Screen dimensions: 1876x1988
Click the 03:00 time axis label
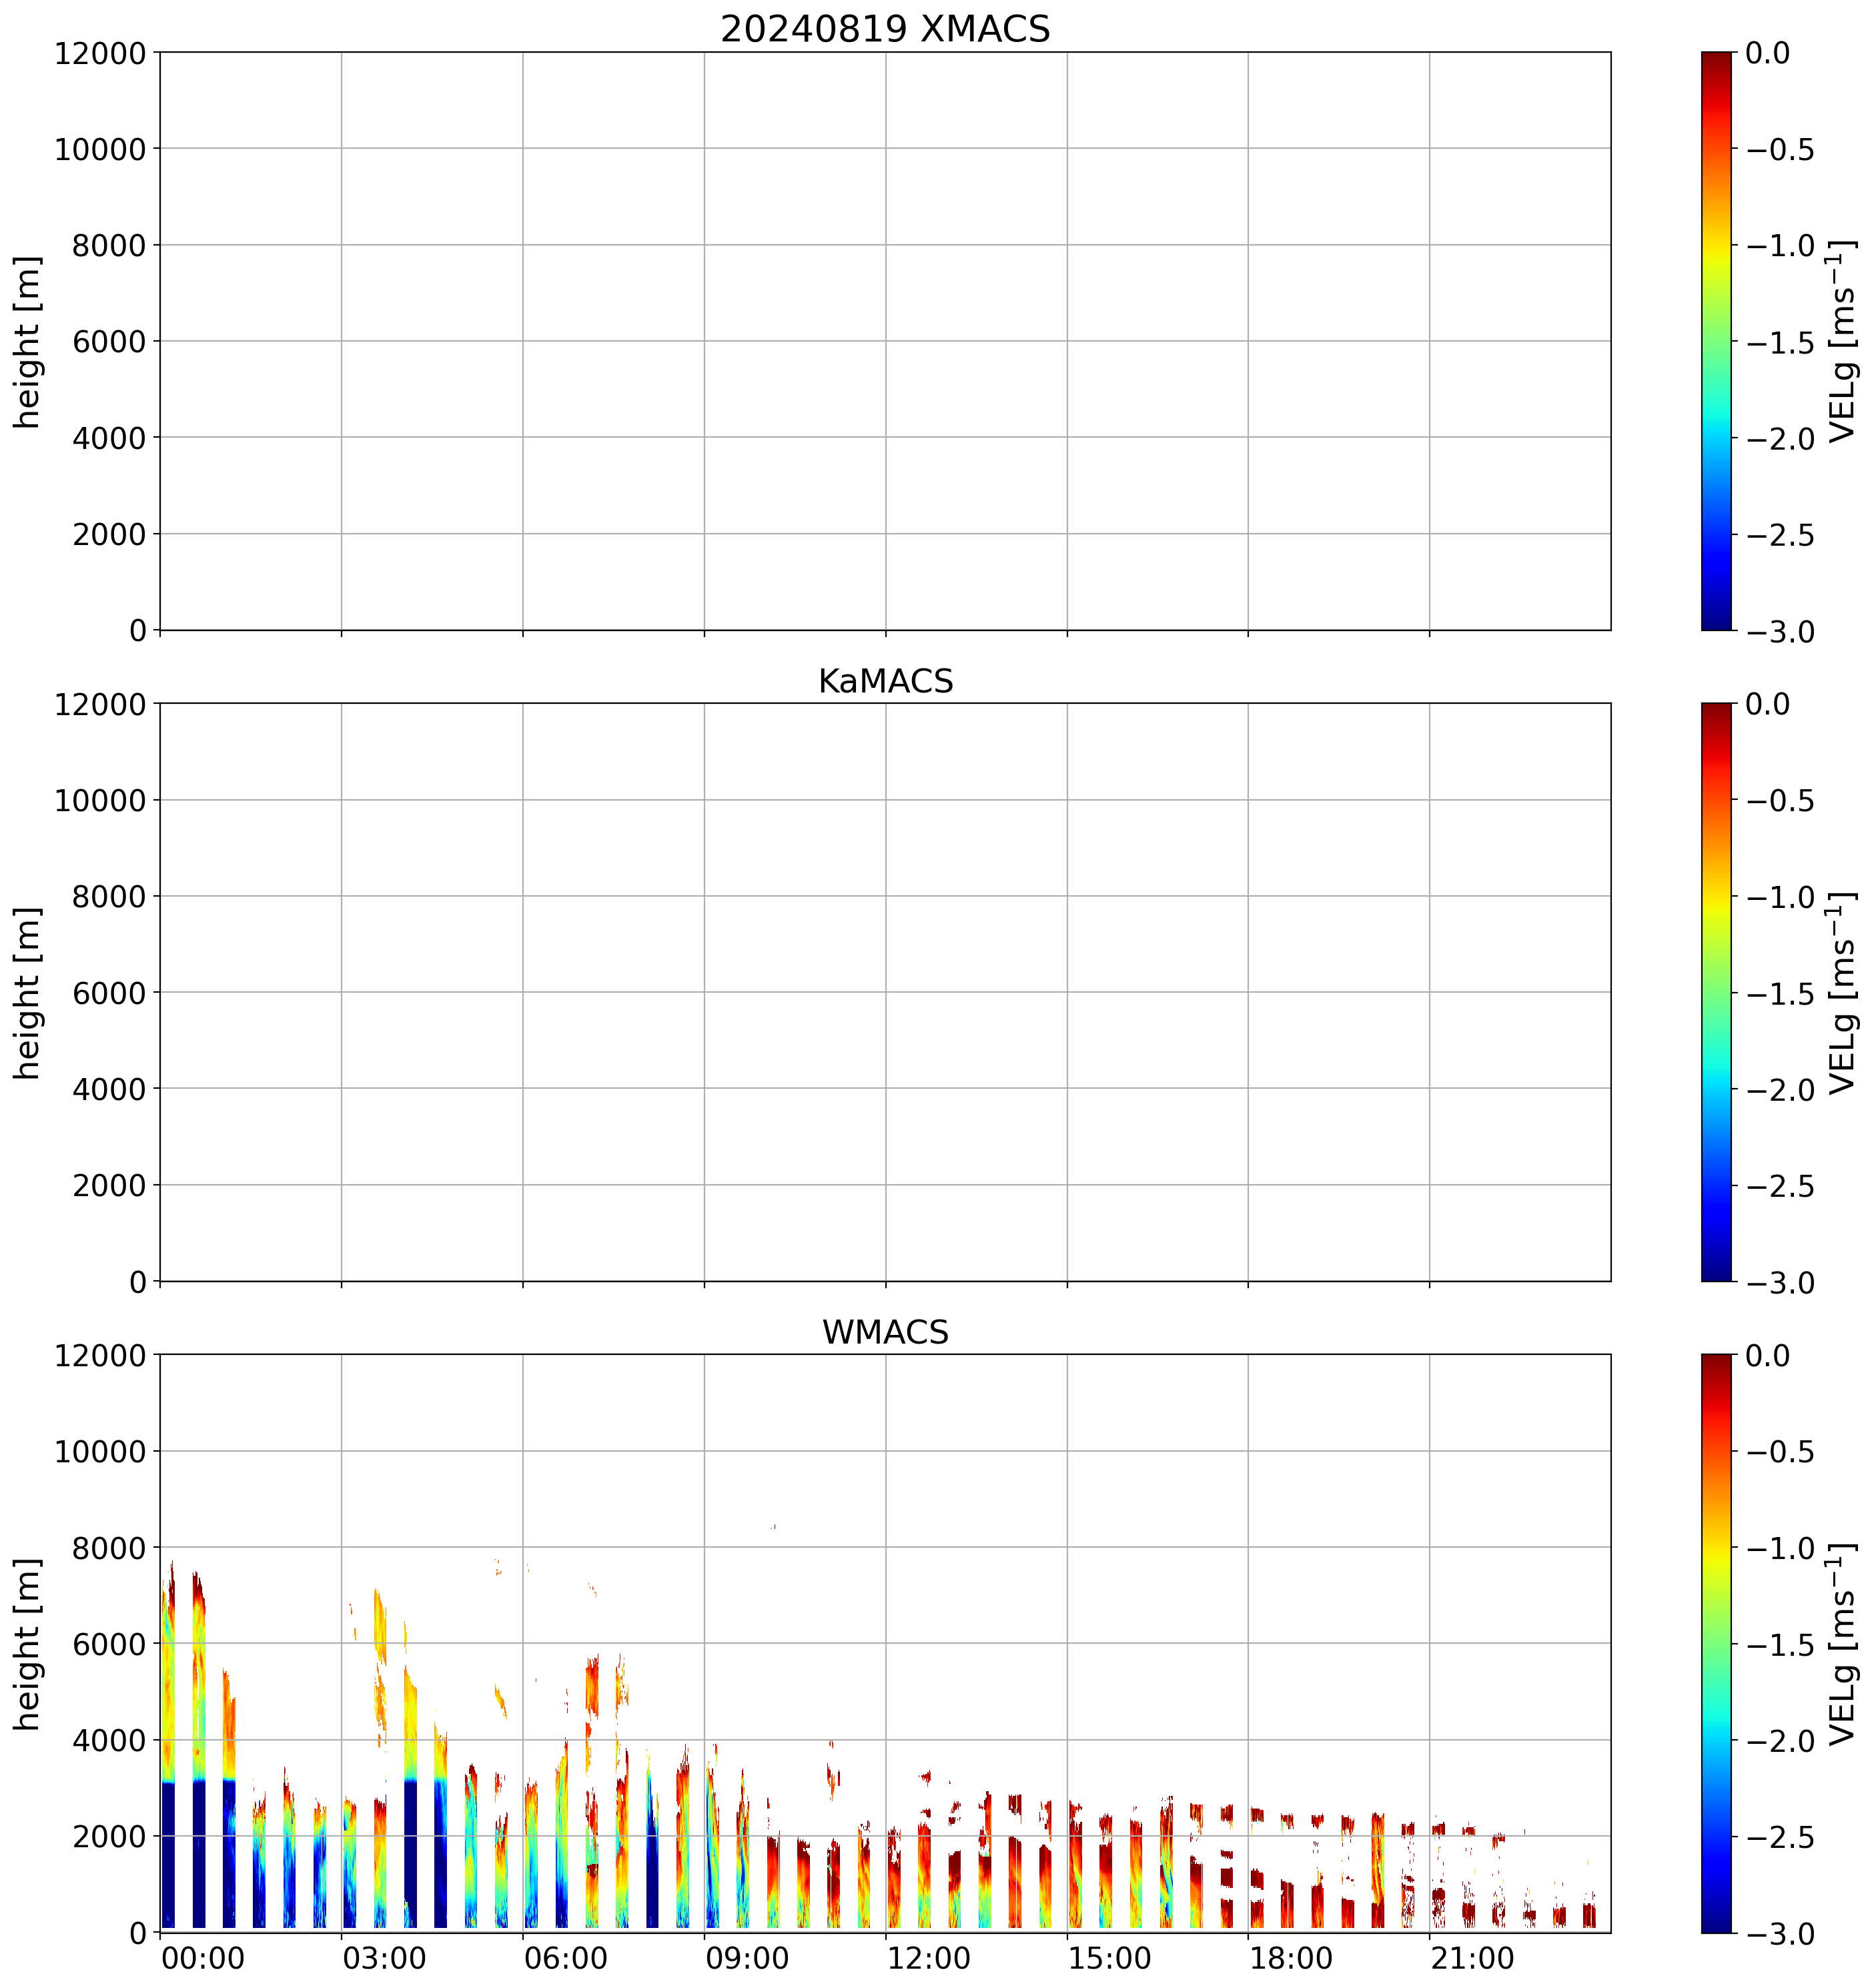pyautogui.click(x=384, y=1958)
